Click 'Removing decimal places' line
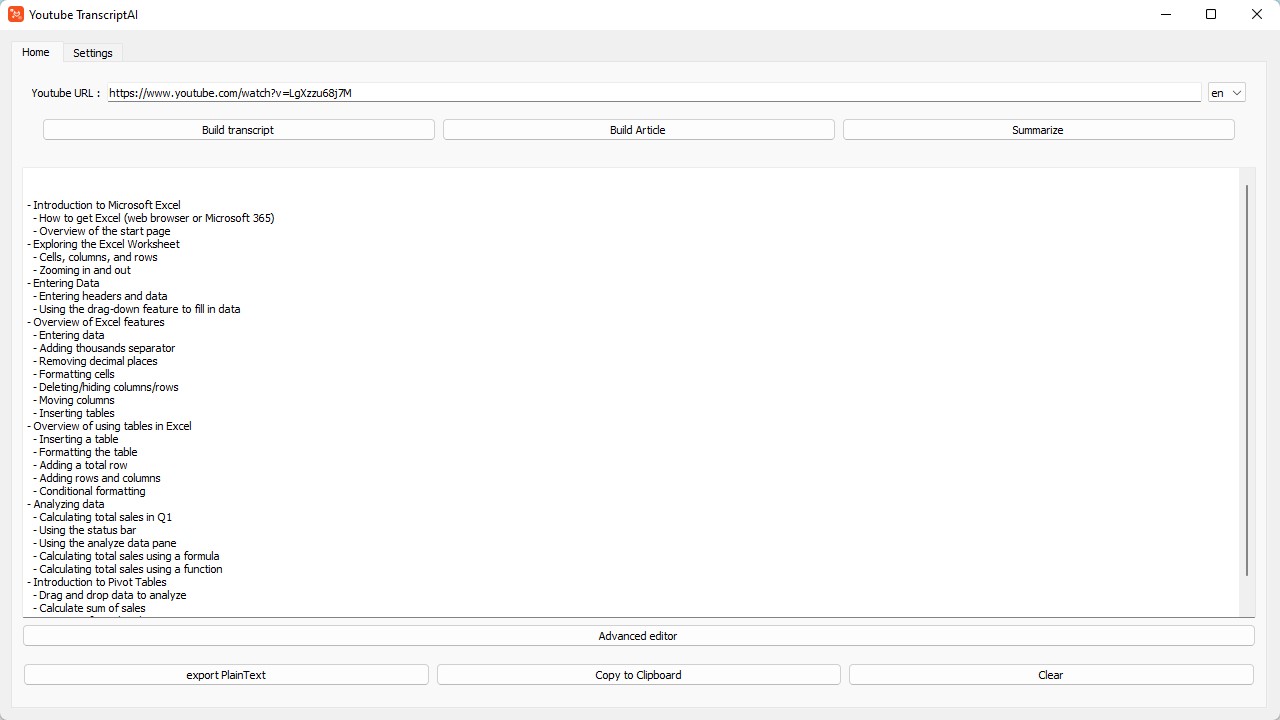This screenshot has width=1280, height=720. click(98, 361)
